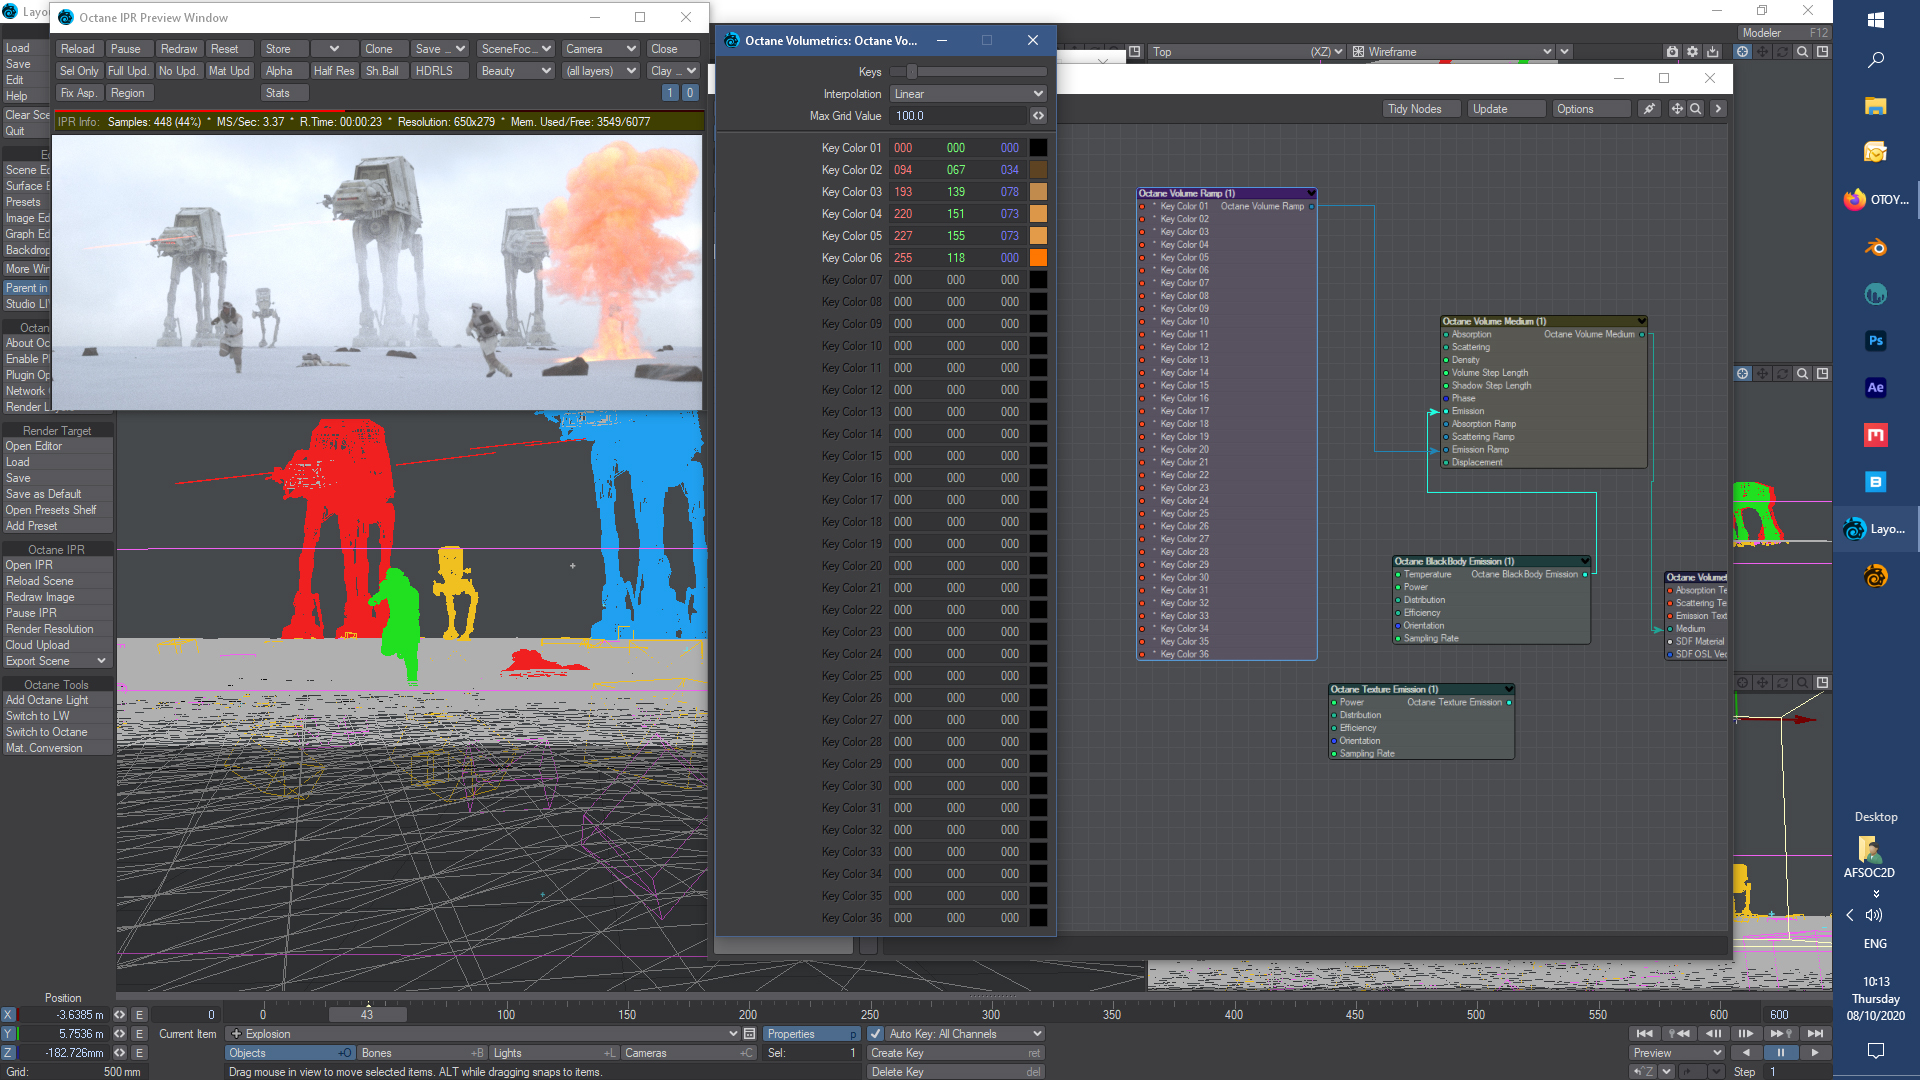Click the Key Color 06 orange swatch
Image resolution: width=1920 pixels, height=1080 pixels.
pos(1038,258)
